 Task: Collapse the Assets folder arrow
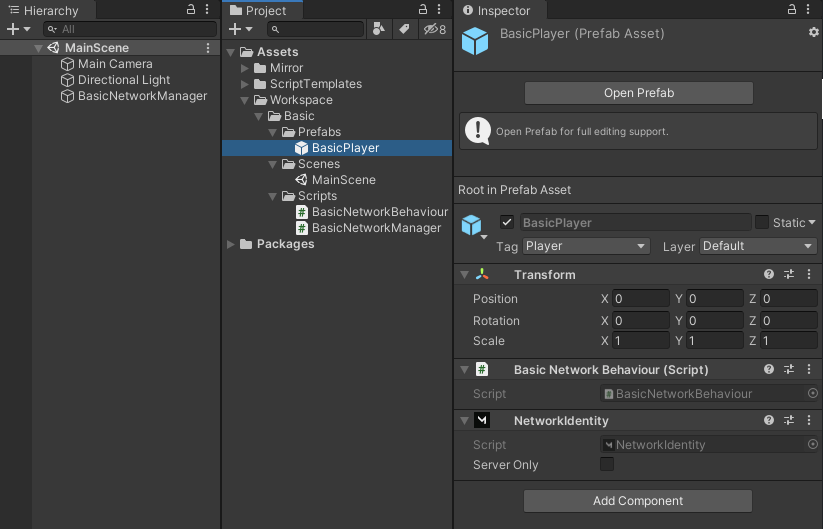pyautogui.click(x=230, y=52)
